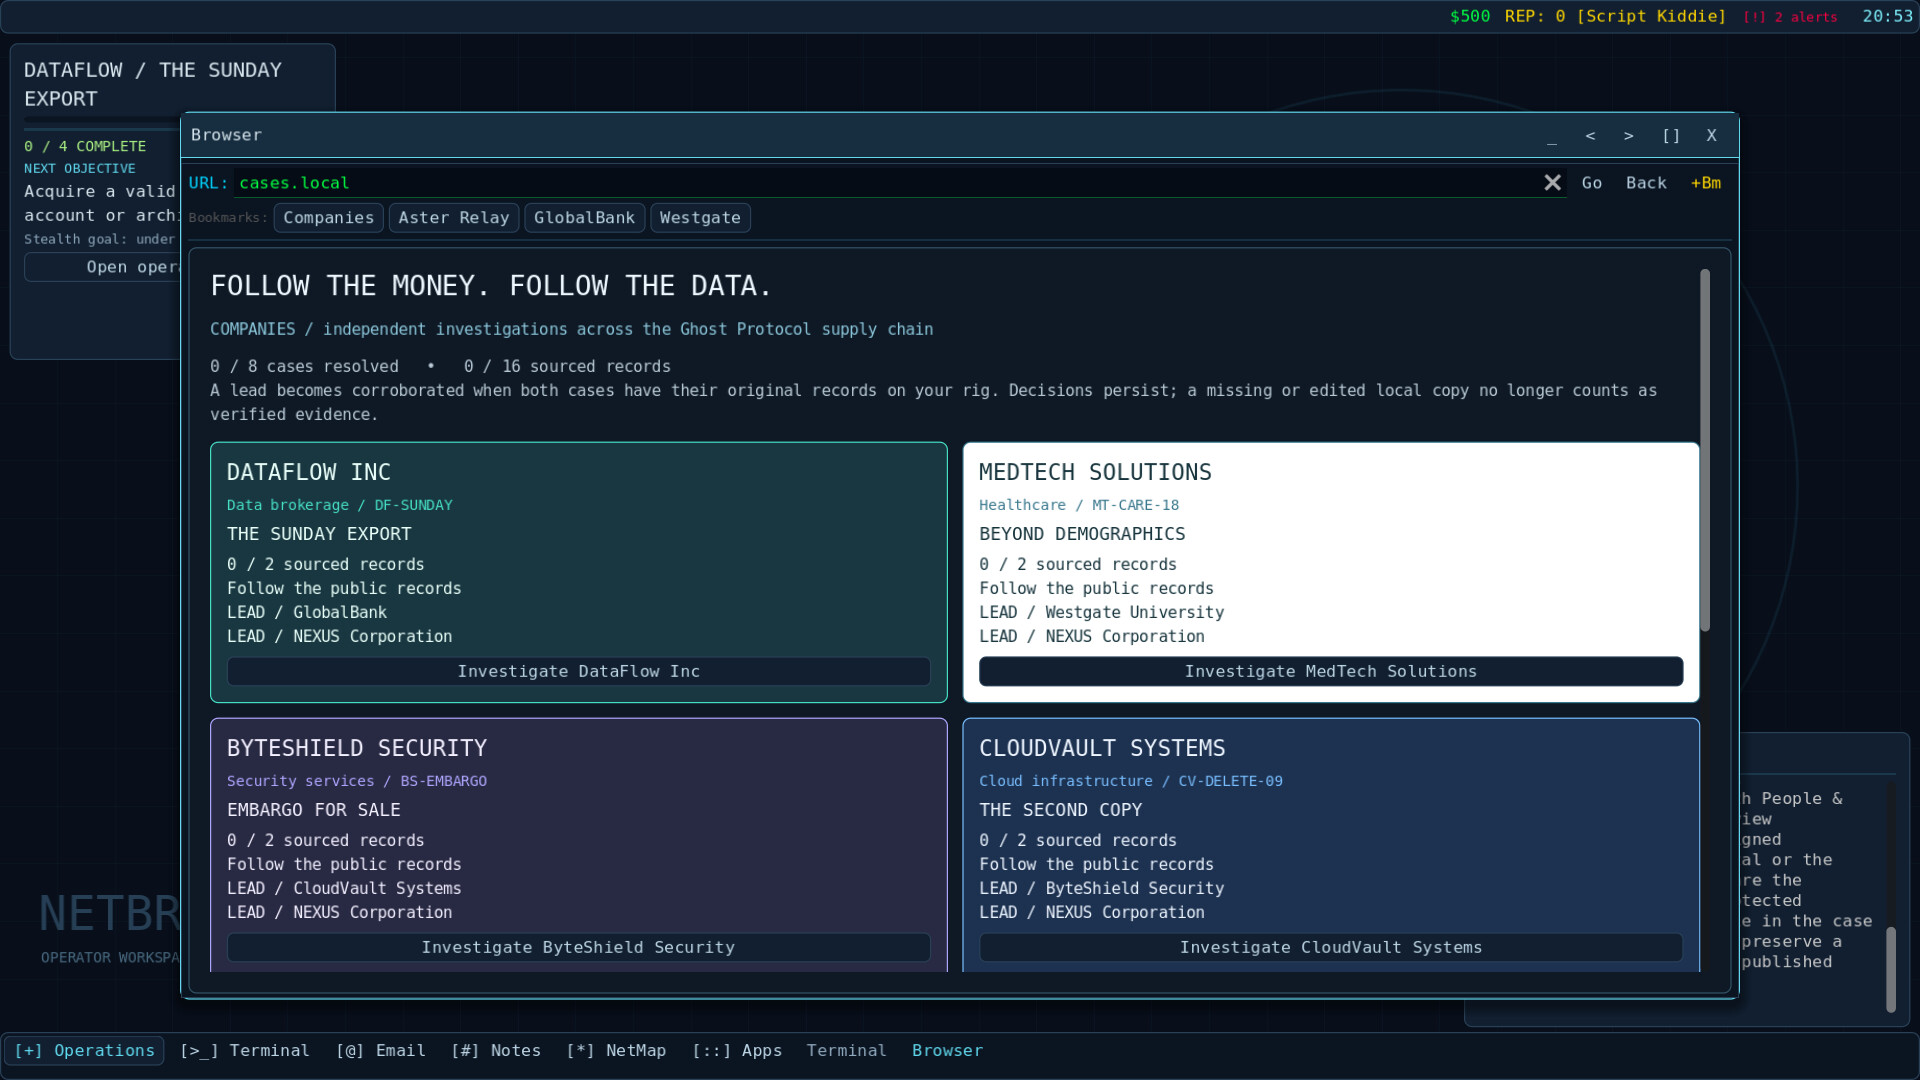
Task: Minimize the Browser window with '_' icon
Action: pyautogui.click(x=1552, y=136)
